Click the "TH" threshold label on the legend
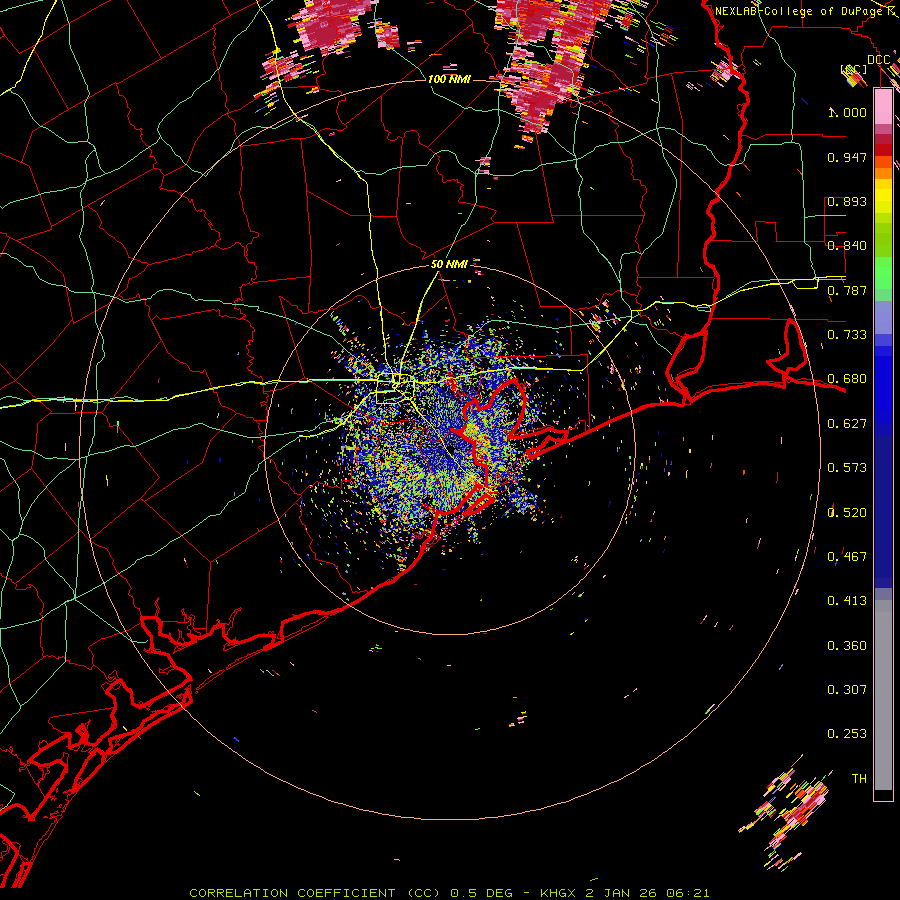 pyautogui.click(x=859, y=779)
